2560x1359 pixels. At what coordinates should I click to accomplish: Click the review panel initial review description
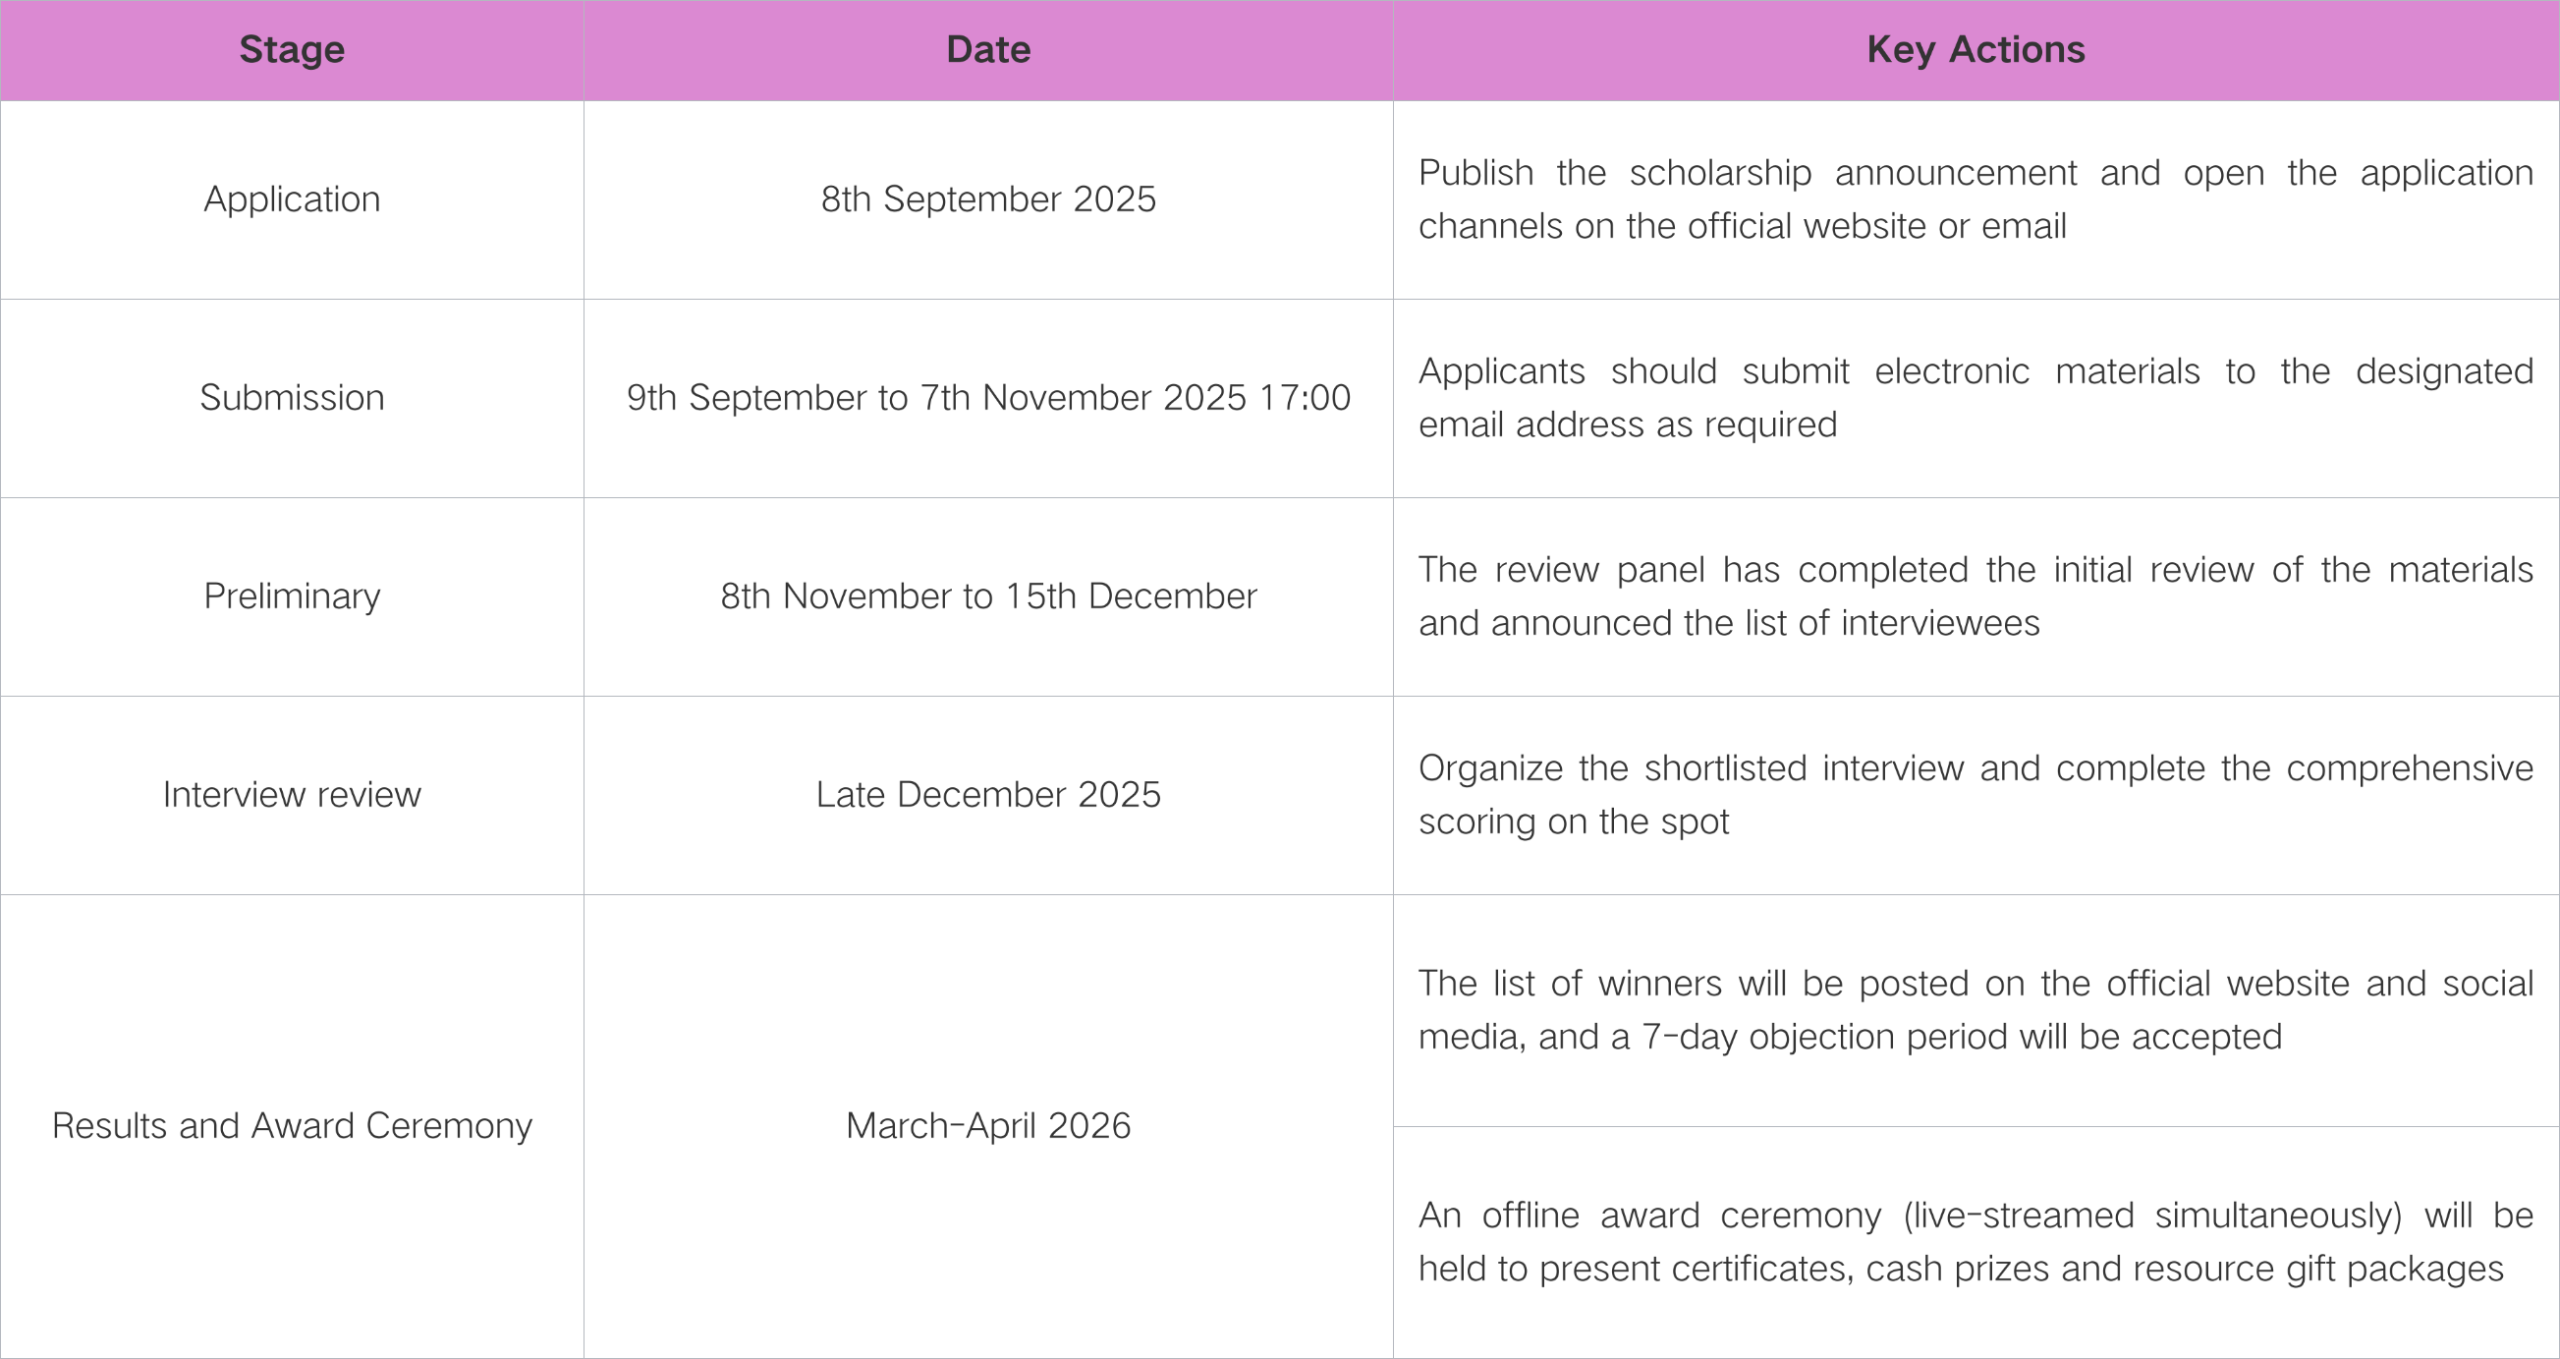(1975, 596)
